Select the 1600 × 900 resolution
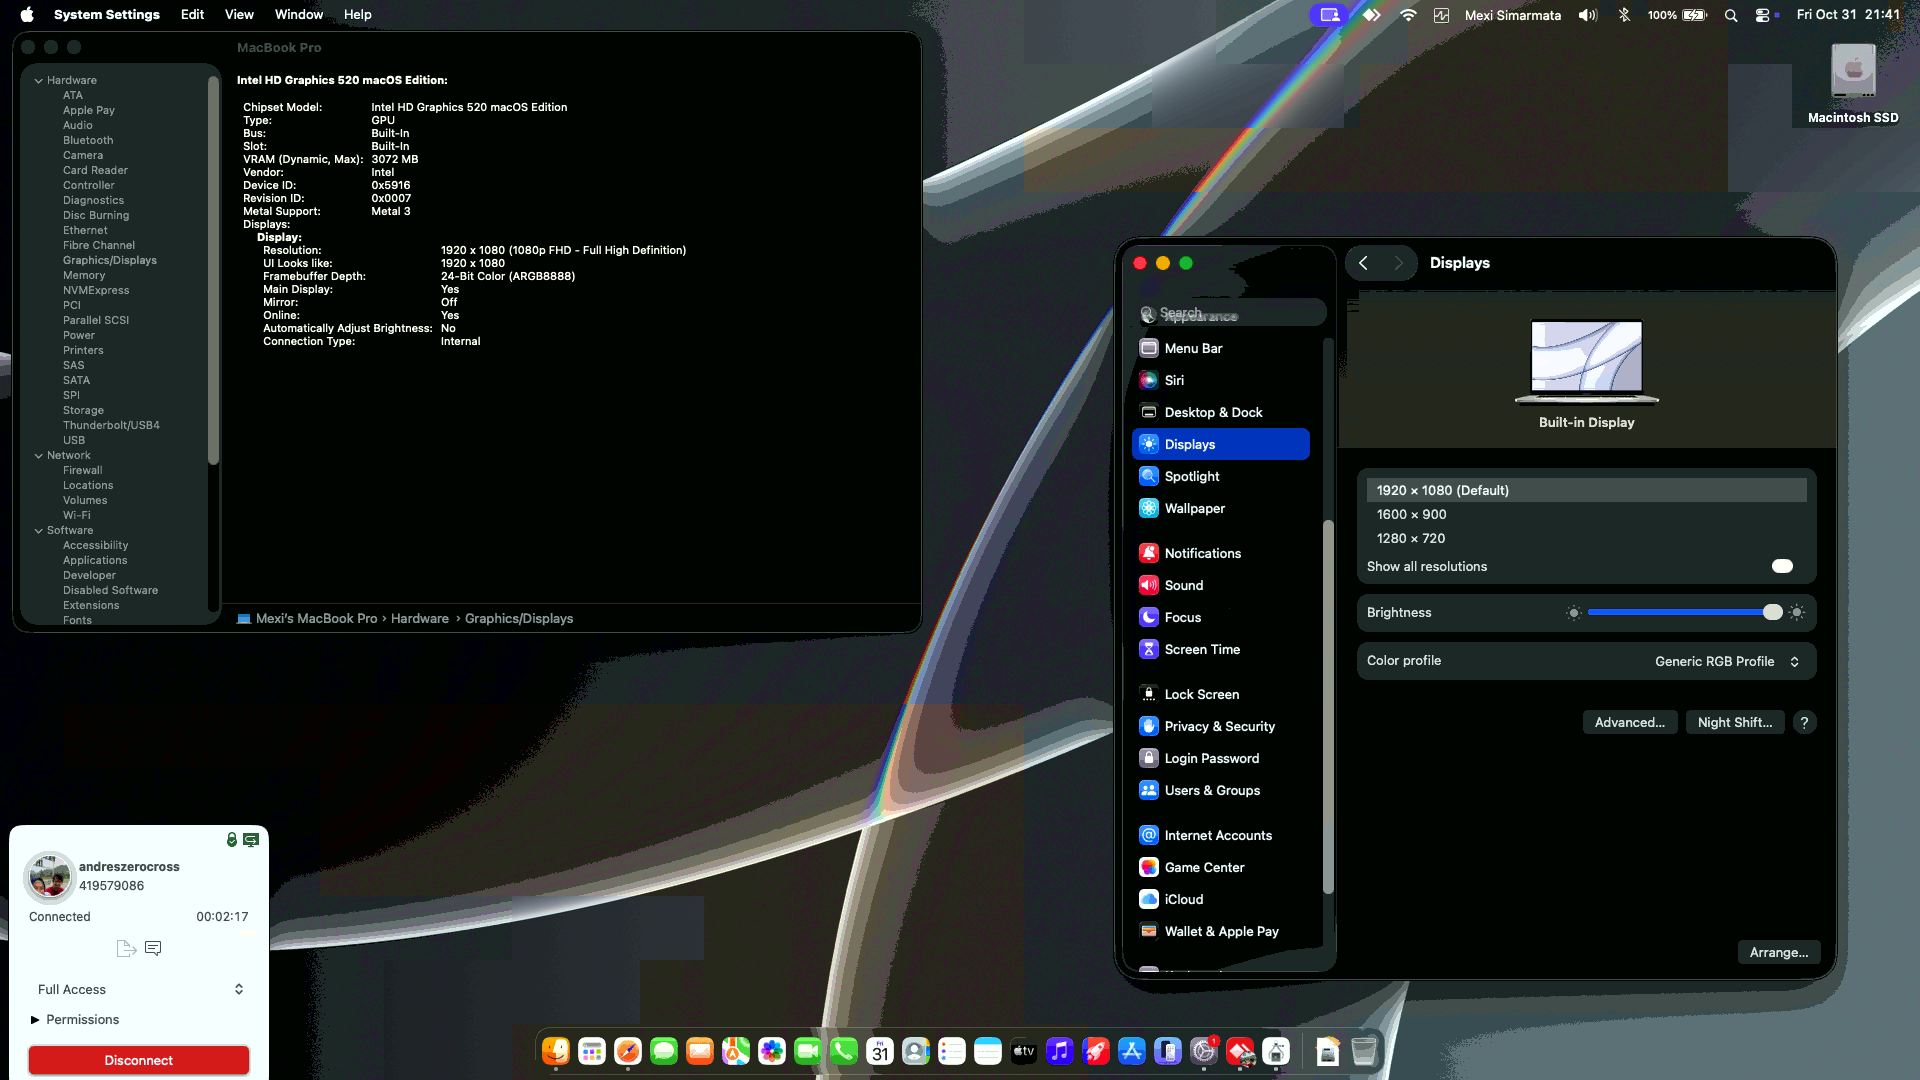The width and height of the screenshot is (1920, 1080). pos(1587,514)
